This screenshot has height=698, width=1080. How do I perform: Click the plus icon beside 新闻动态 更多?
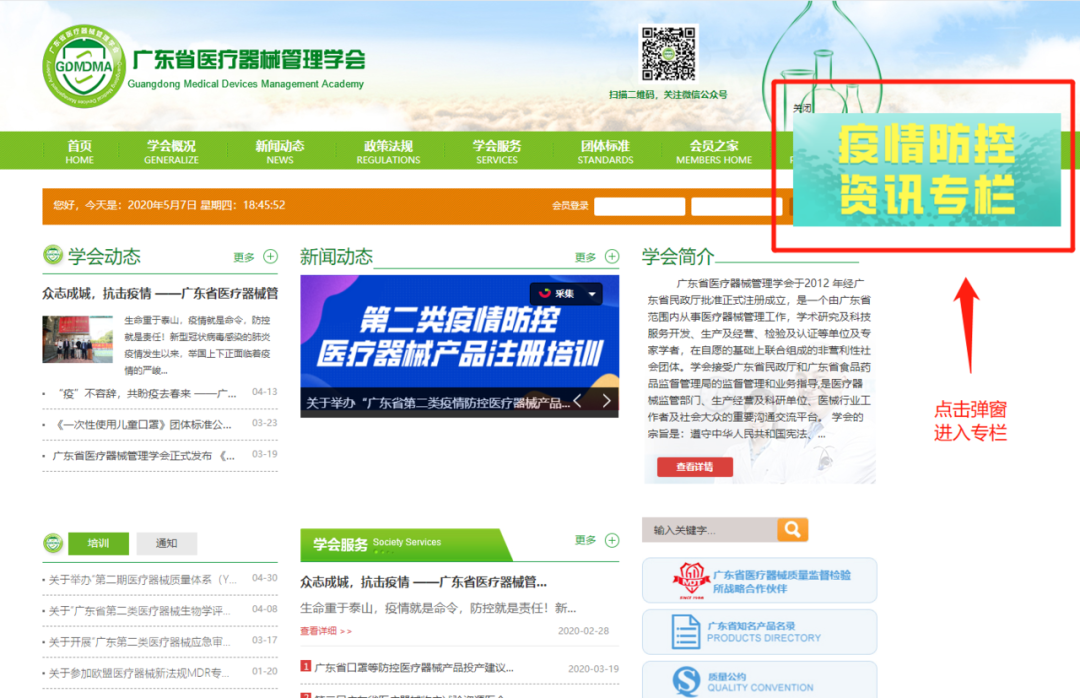[612, 256]
